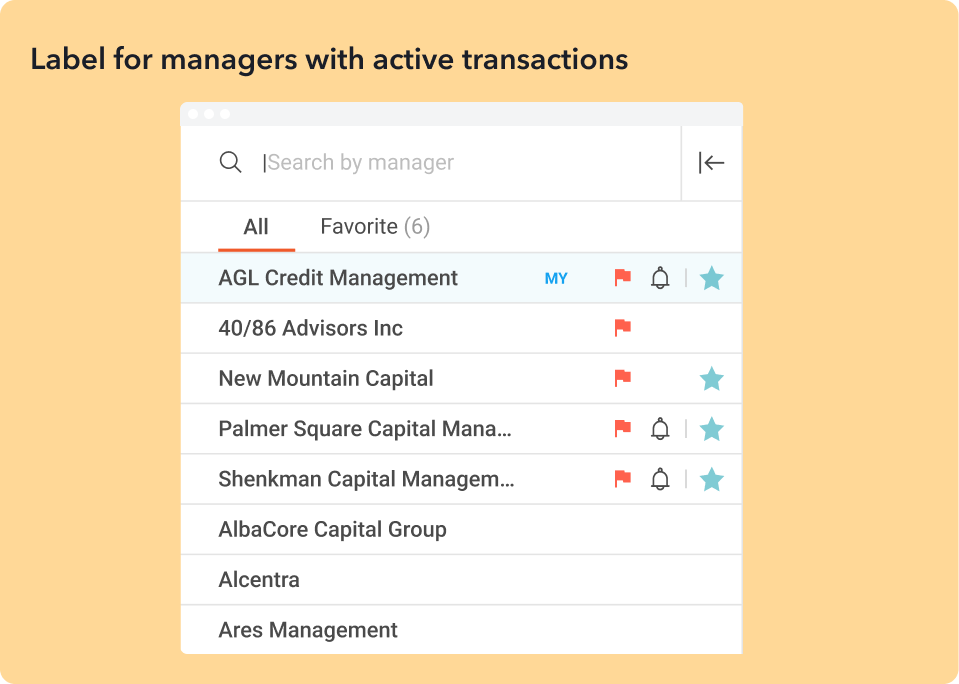Collapse the panel with arrow icon
The width and height of the screenshot is (959, 684).
point(711,163)
